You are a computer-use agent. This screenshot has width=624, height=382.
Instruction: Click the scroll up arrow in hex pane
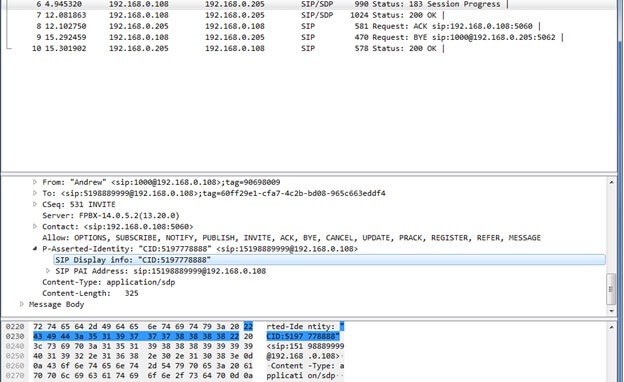pyautogui.click(x=611, y=327)
